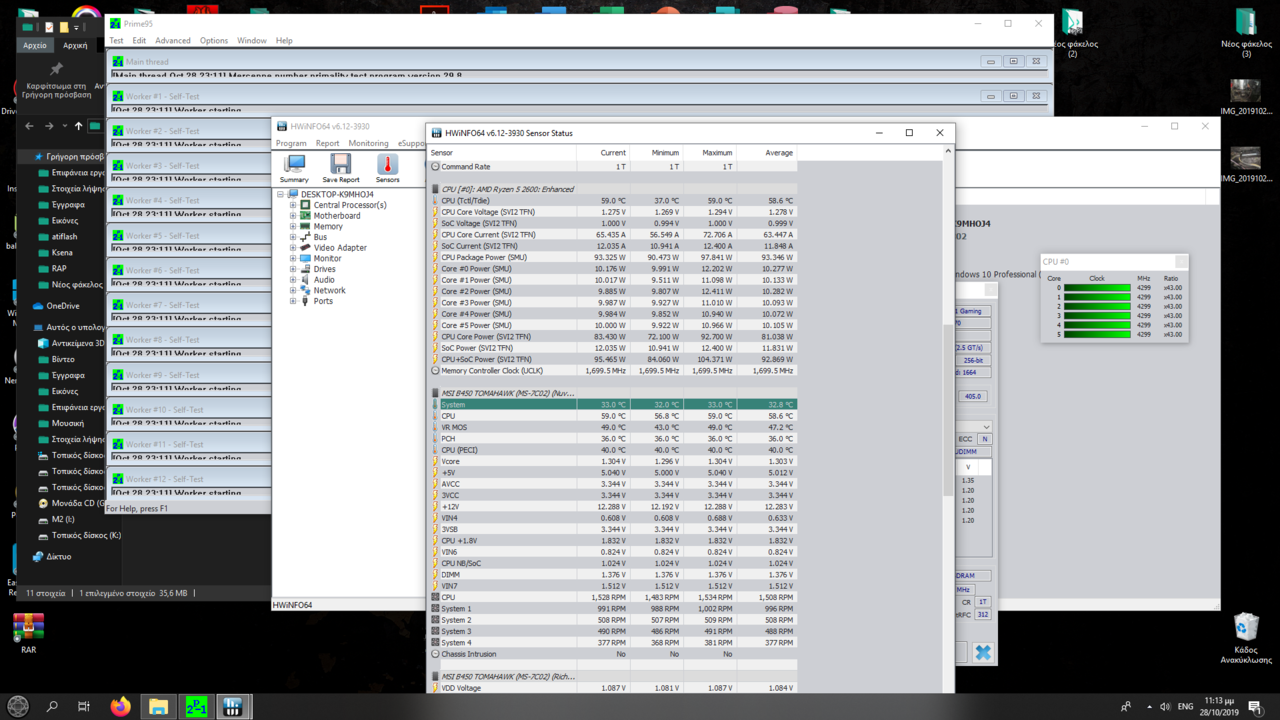Click Core 0 clock bar in CPU #0 window
Screen dimensions: 1280x720
pos(1097,288)
